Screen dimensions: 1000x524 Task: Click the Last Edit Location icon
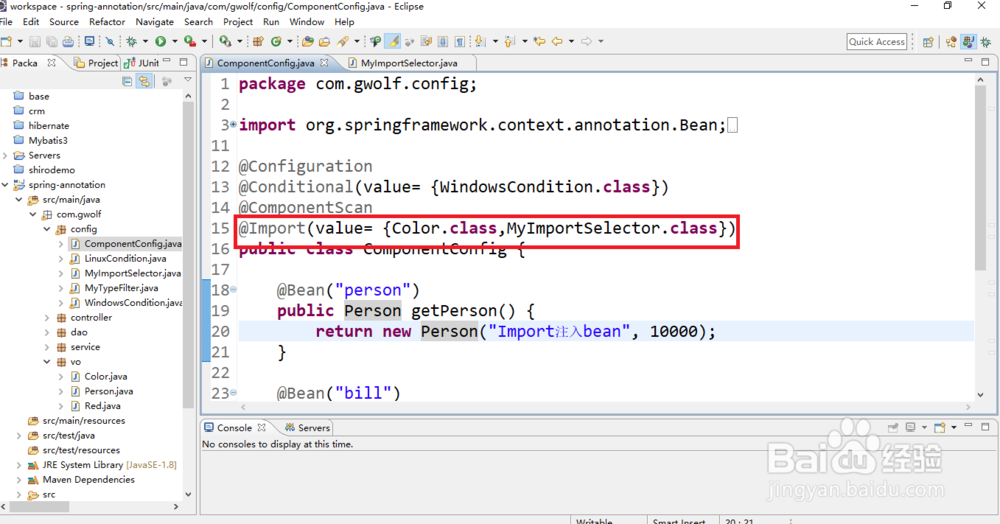539,41
